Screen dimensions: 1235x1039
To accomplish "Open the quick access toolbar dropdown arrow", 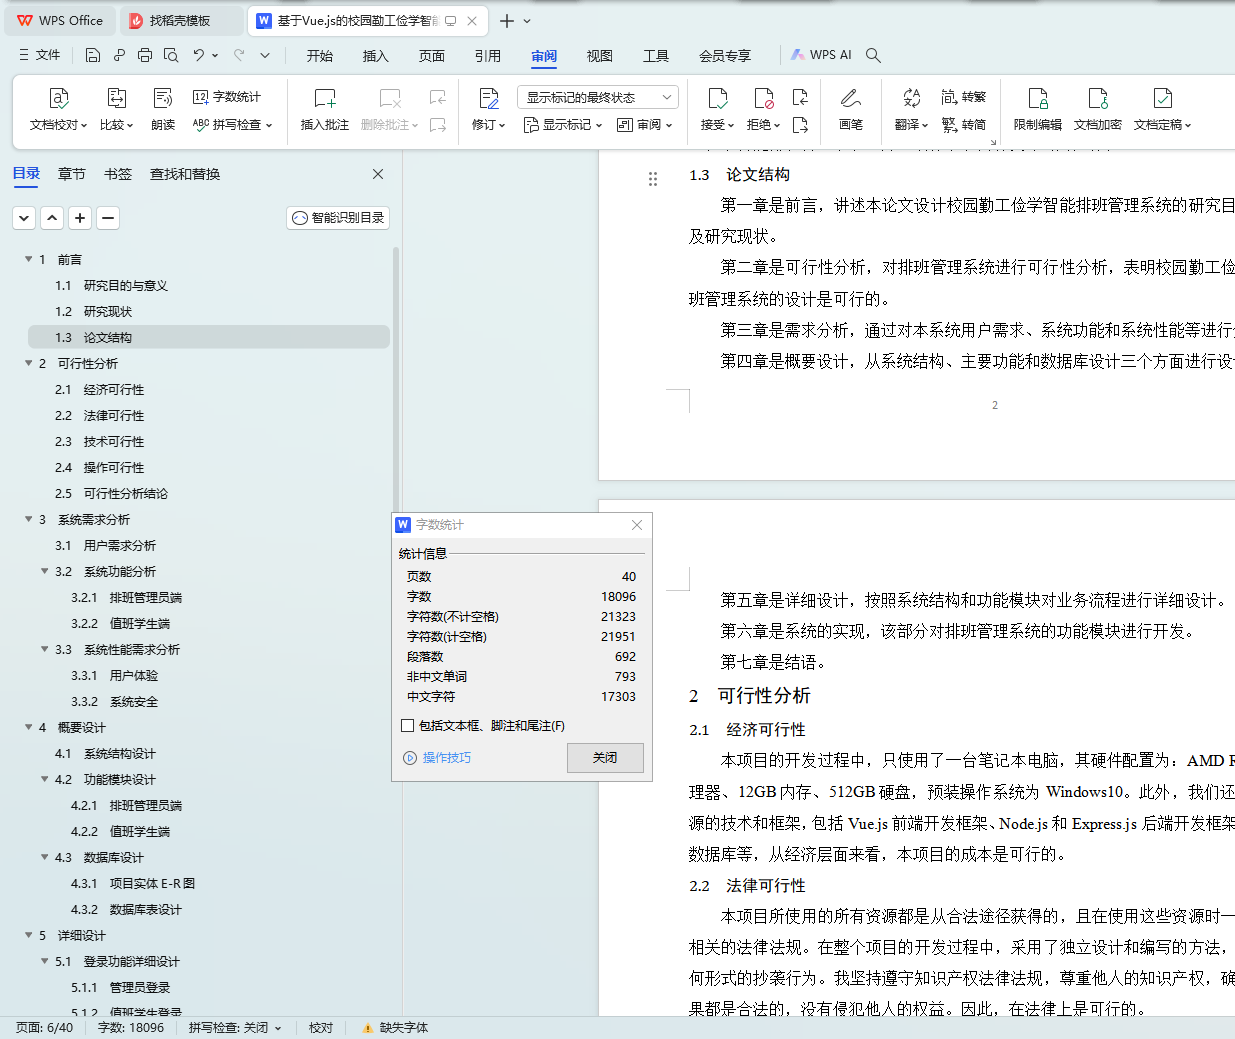I will 265,55.
